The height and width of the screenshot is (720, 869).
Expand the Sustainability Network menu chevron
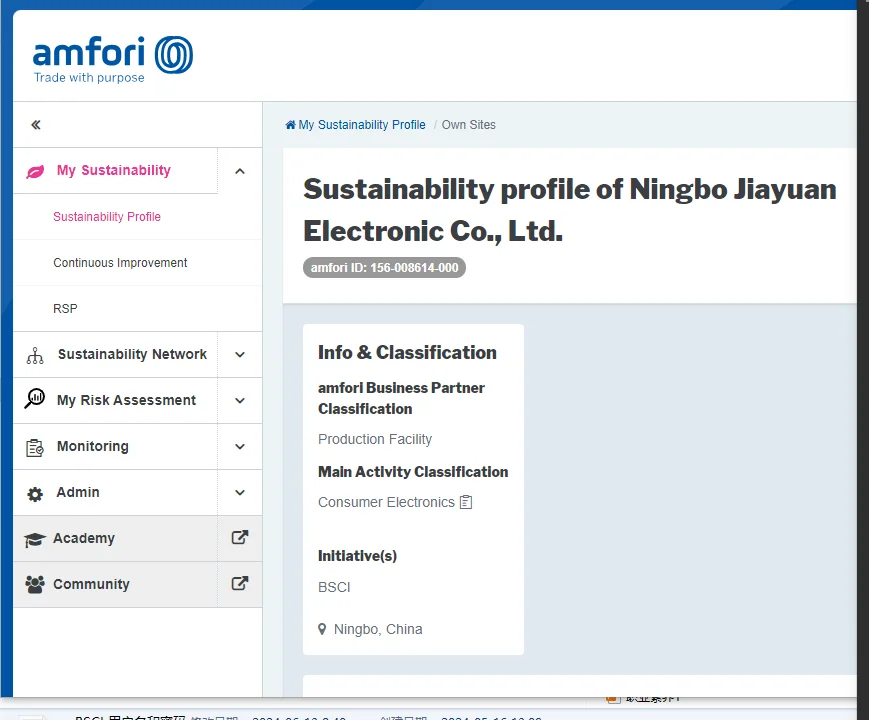[x=240, y=355]
